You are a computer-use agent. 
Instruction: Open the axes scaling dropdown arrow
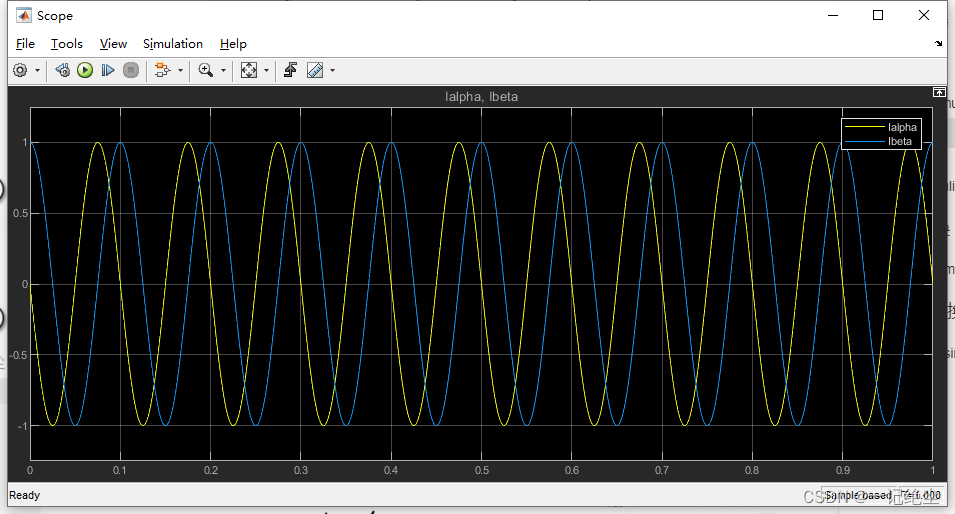click(267, 71)
